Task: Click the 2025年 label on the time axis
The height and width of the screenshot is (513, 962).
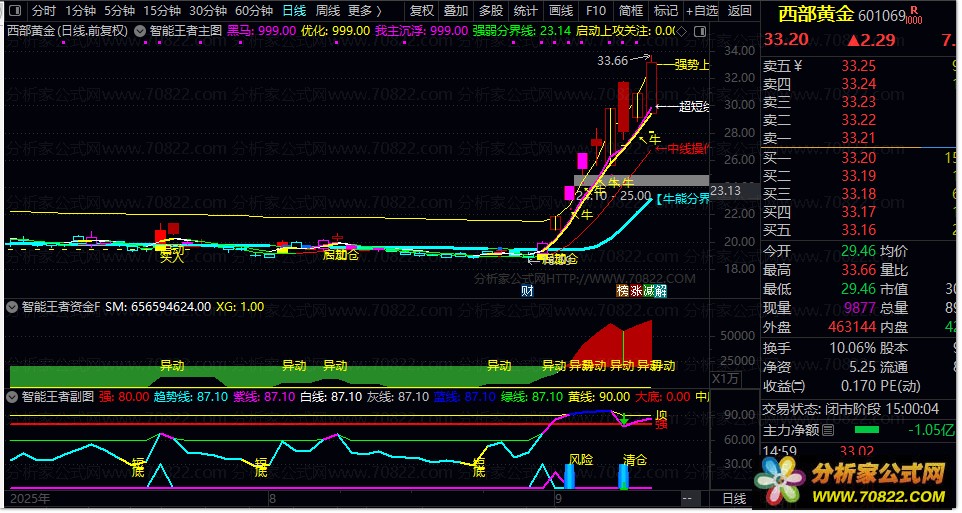Action: pyautogui.click(x=30, y=498)
